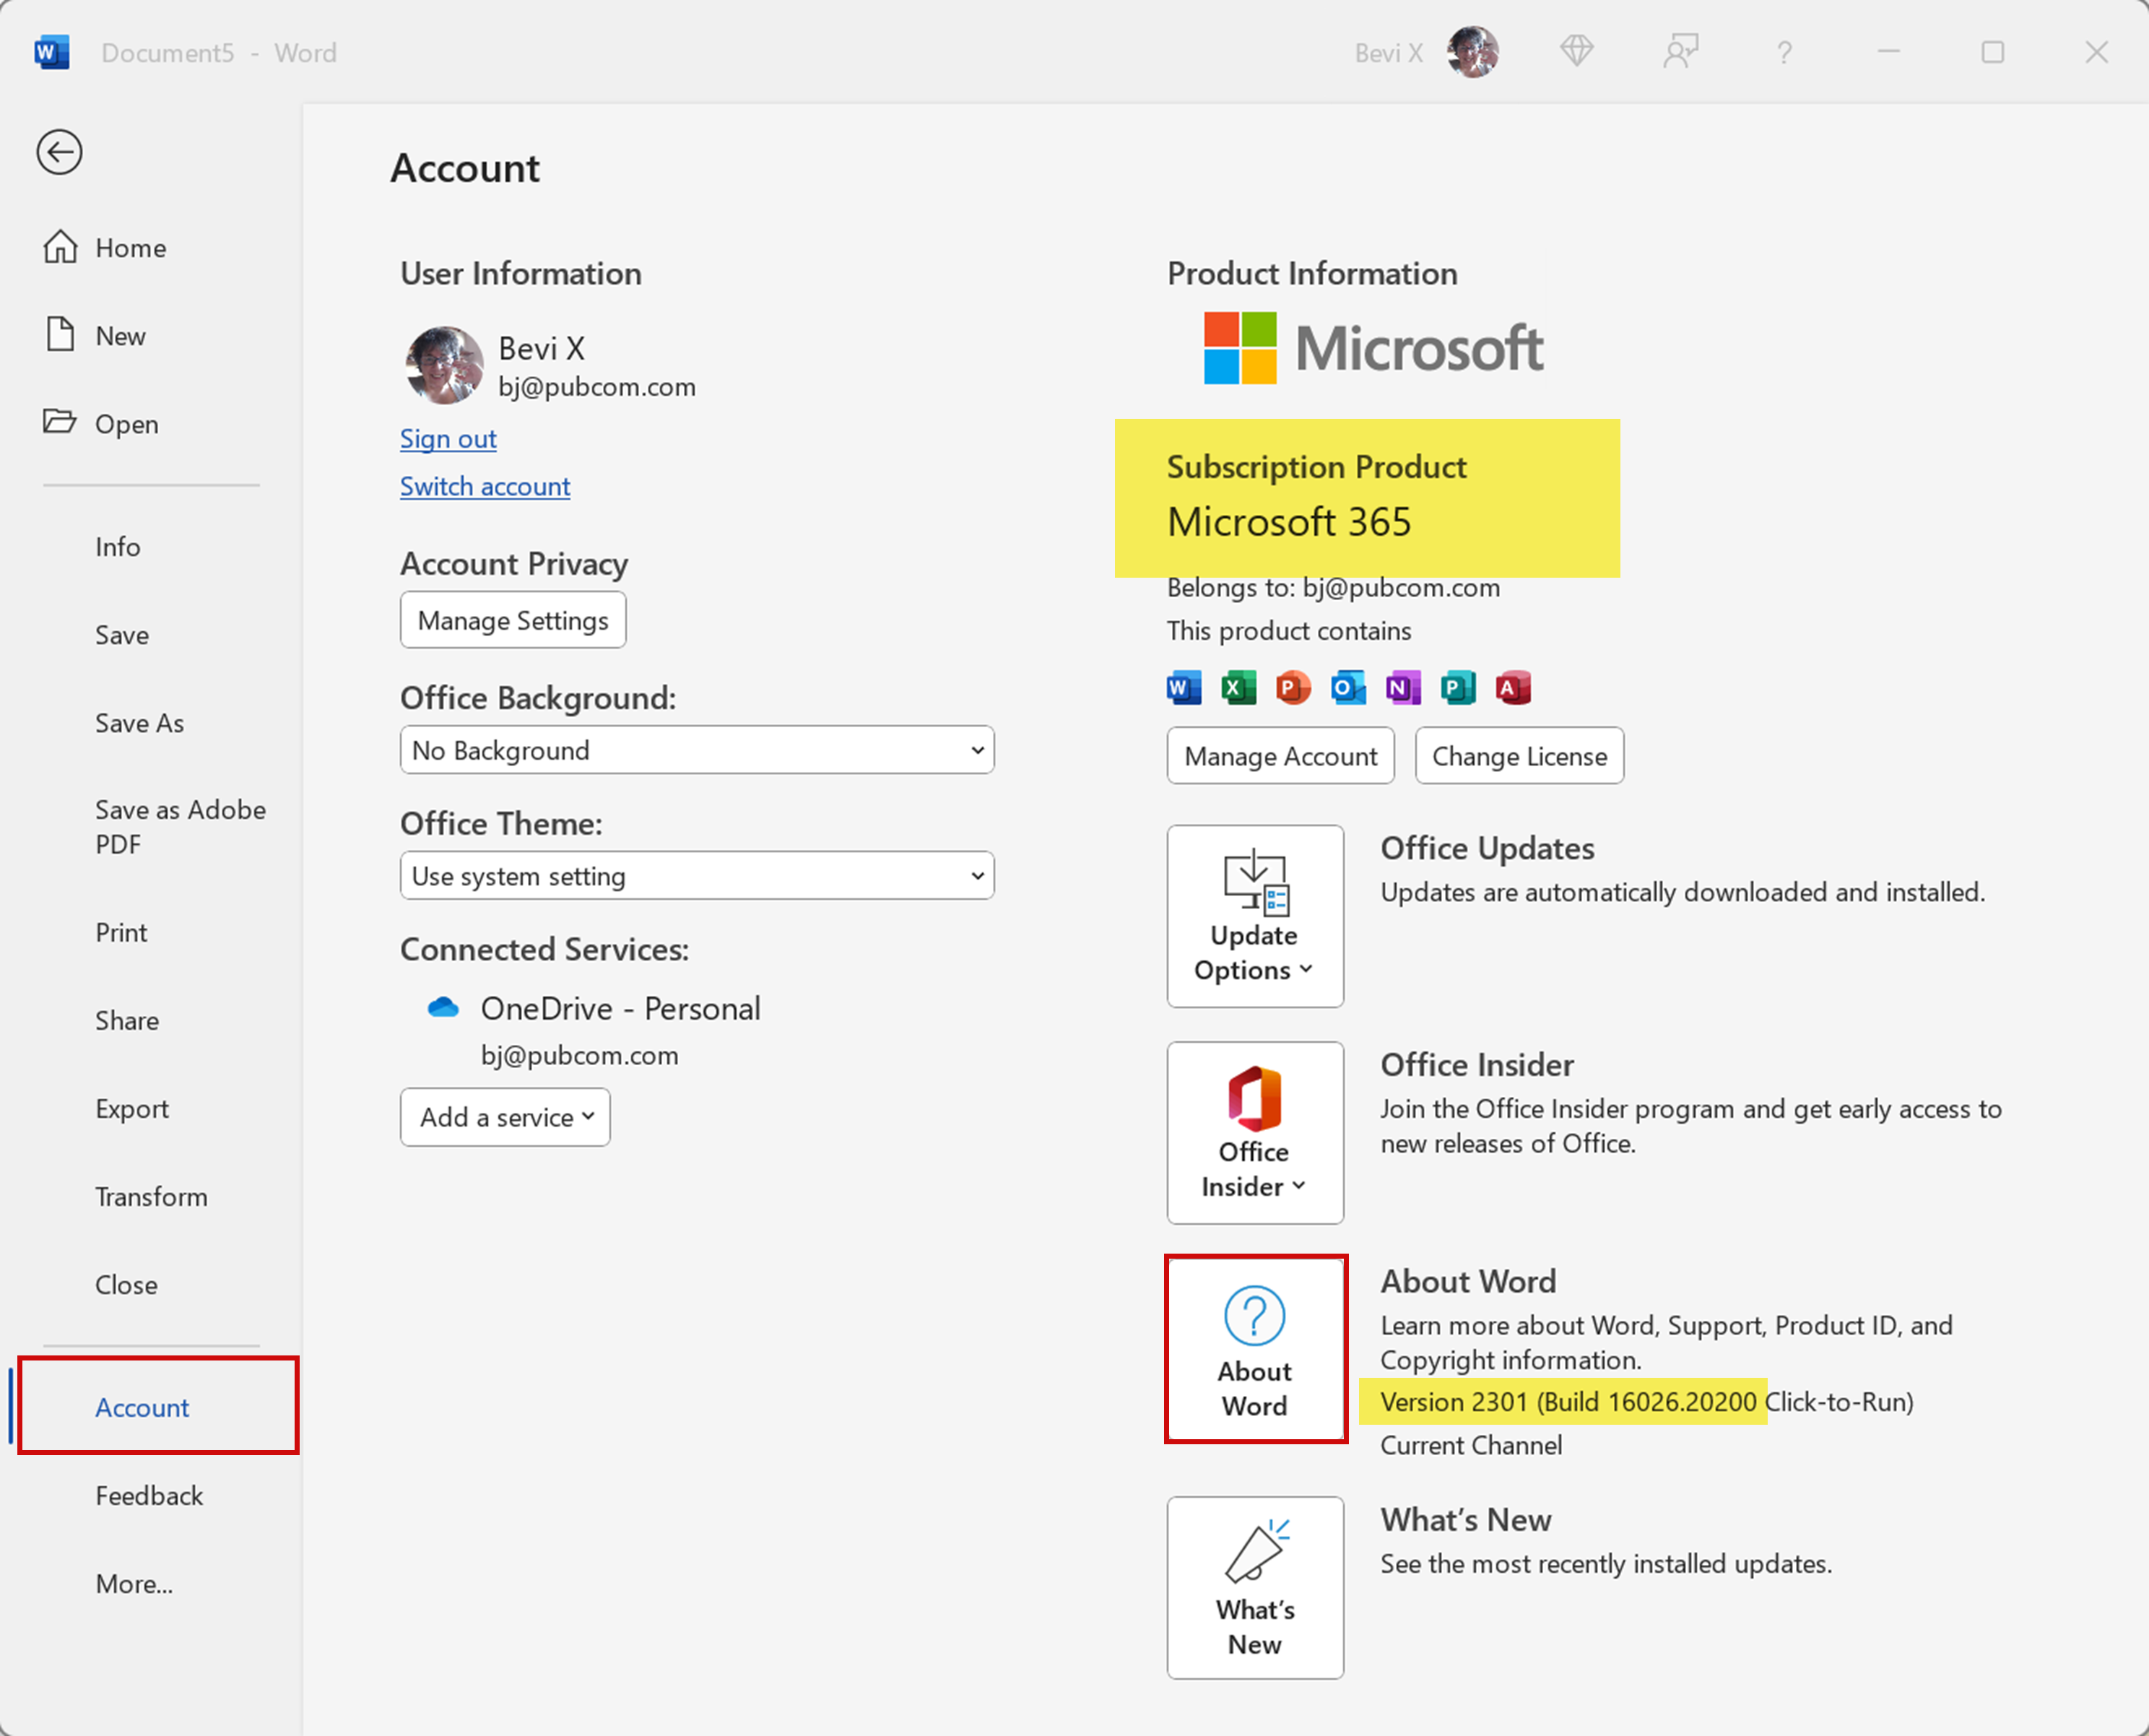Open the Microsoft Rewards diamond icon
Screen dimensions: 2149x1736
point(1577,51)
